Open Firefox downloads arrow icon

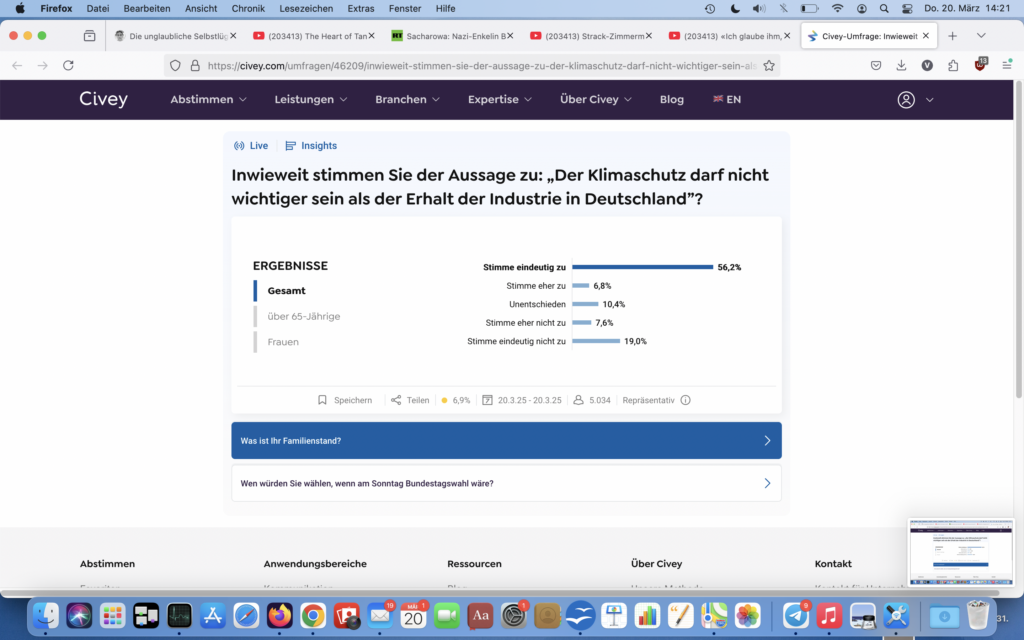click(x=901, y=65)
